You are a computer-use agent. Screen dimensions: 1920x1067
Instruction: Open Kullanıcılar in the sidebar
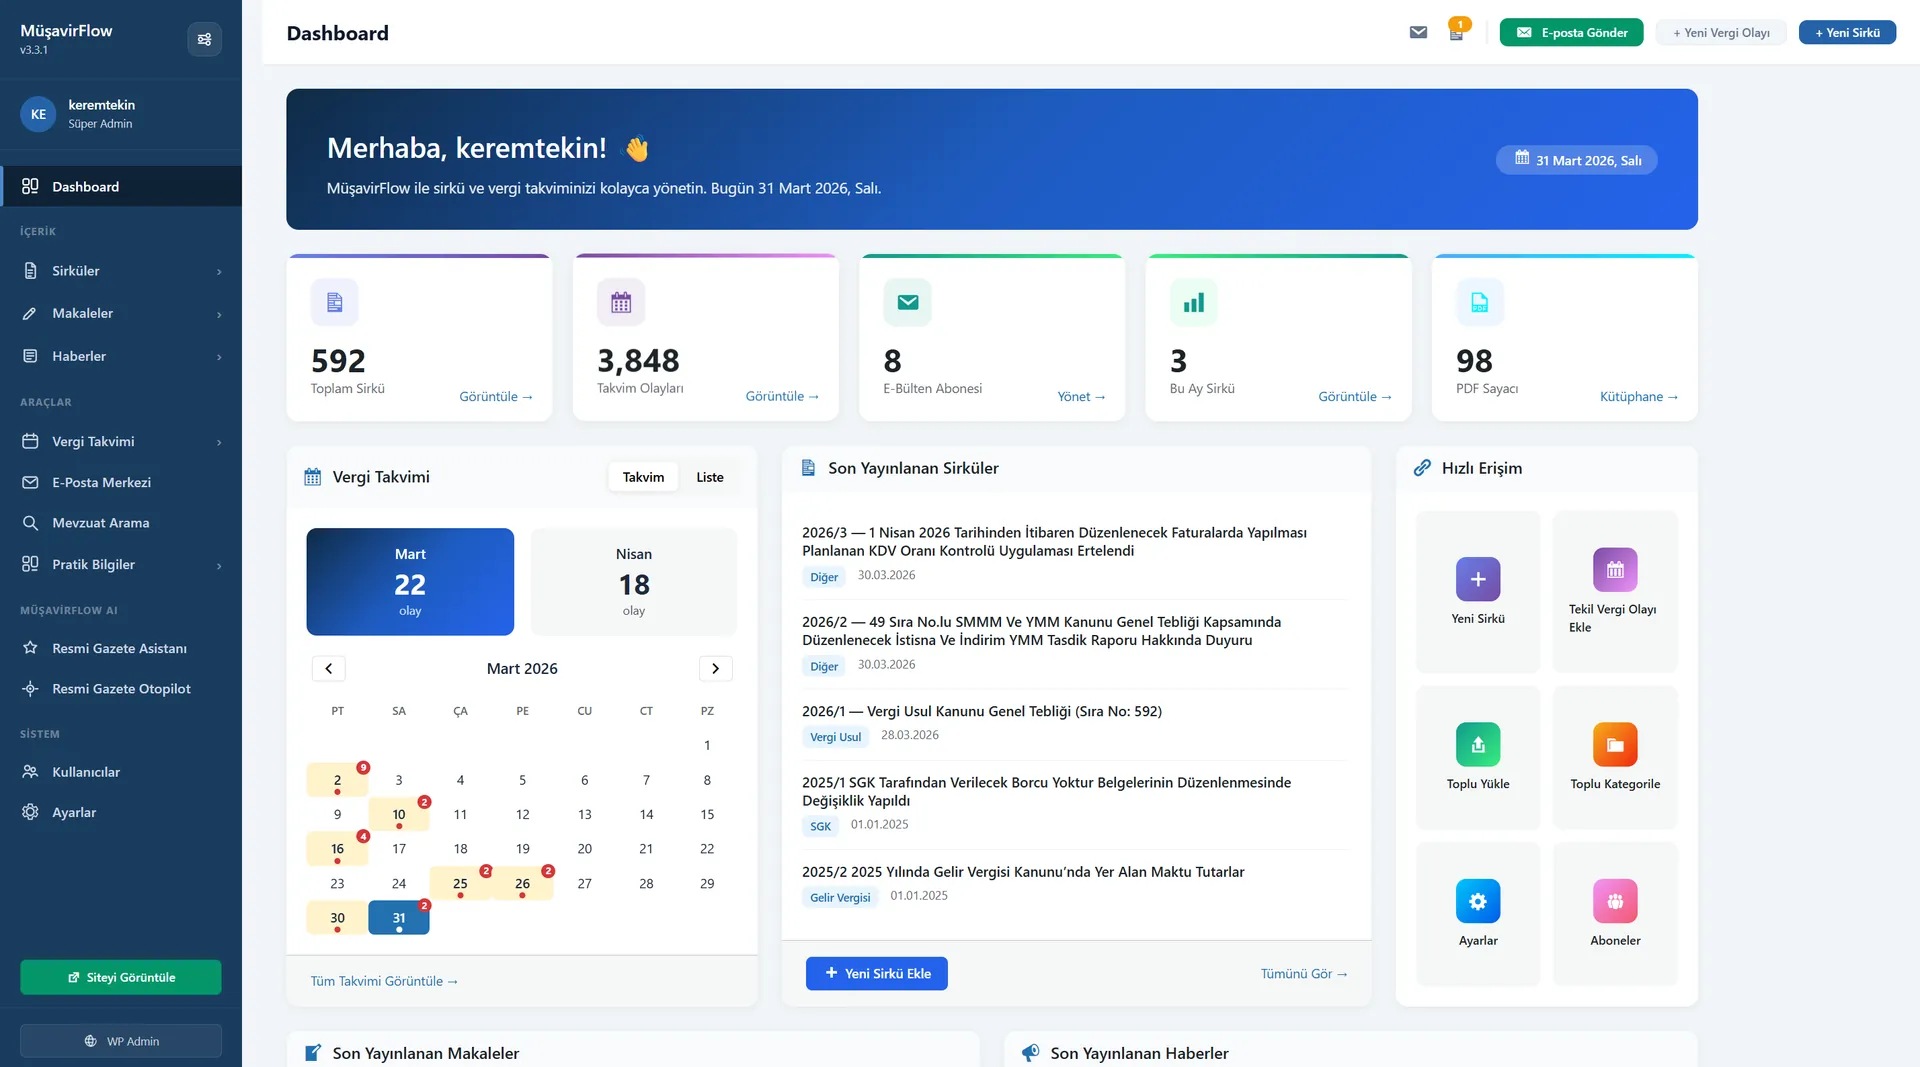[x=121, y=772]
